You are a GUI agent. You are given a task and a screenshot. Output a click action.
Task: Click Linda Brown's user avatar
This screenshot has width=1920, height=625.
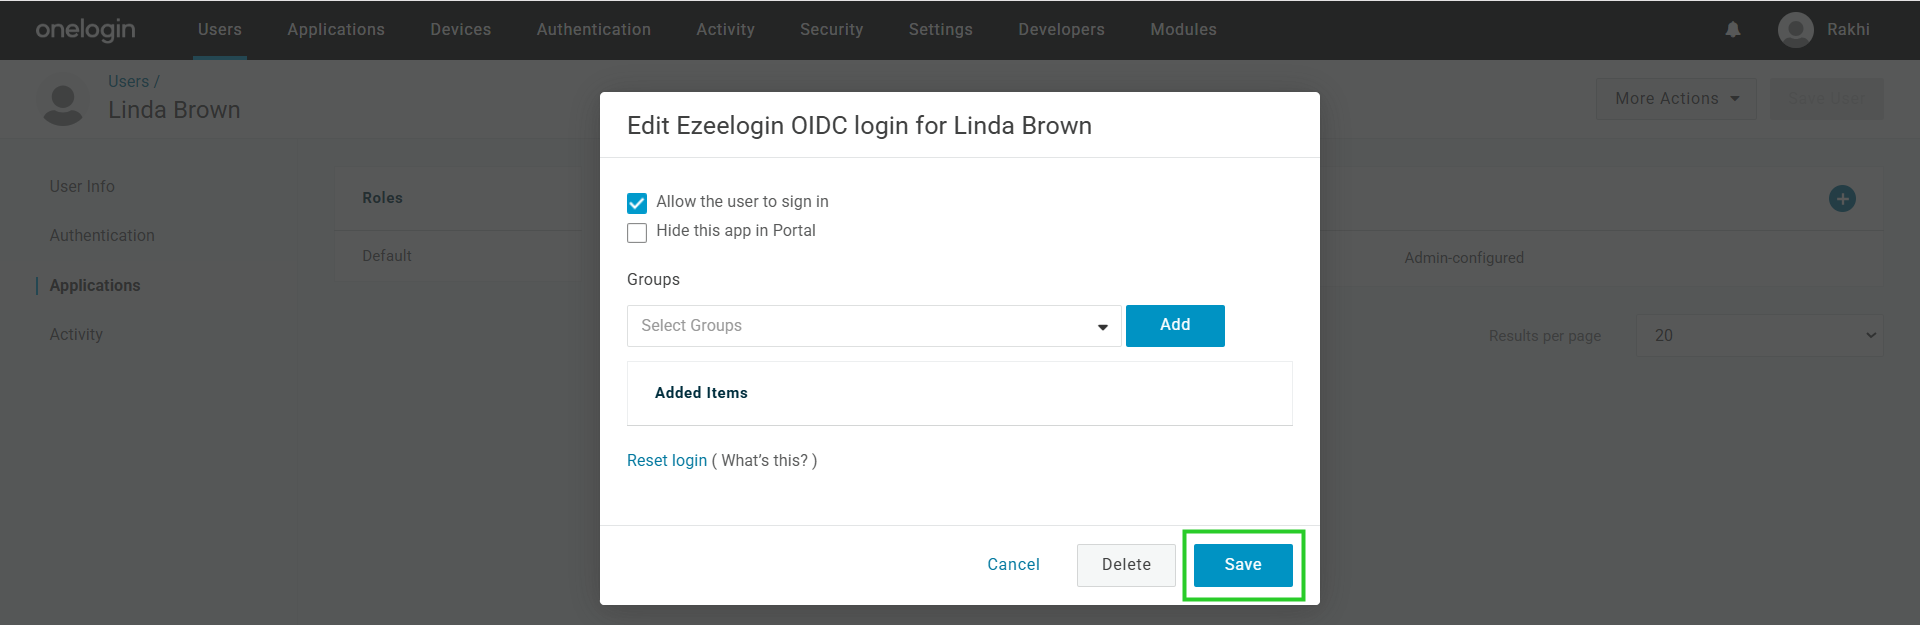tap(63, 103)
